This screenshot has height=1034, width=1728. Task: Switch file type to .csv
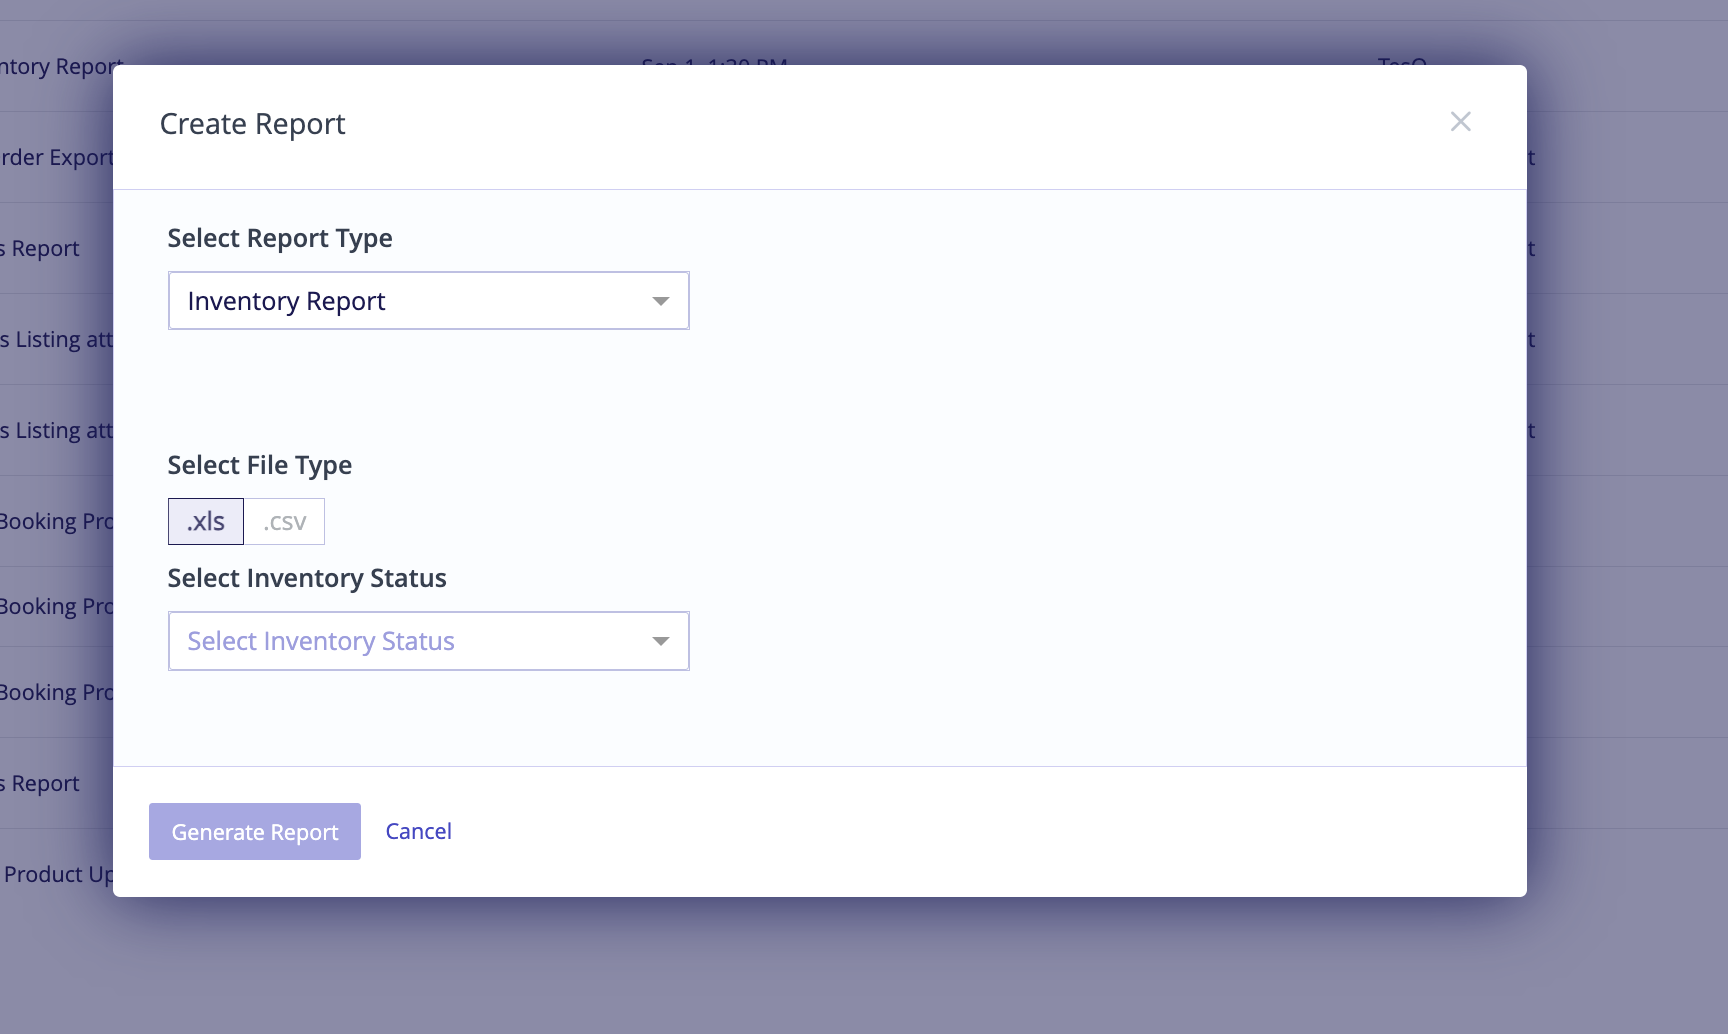click(x=285, y=521)
